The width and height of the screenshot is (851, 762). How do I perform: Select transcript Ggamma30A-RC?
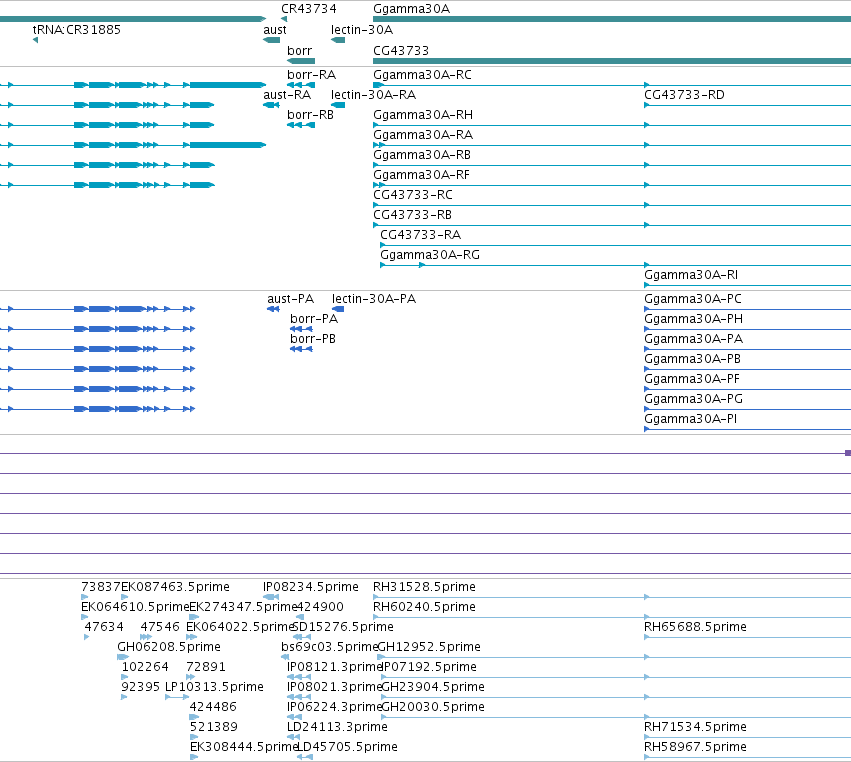coord(422,74)
